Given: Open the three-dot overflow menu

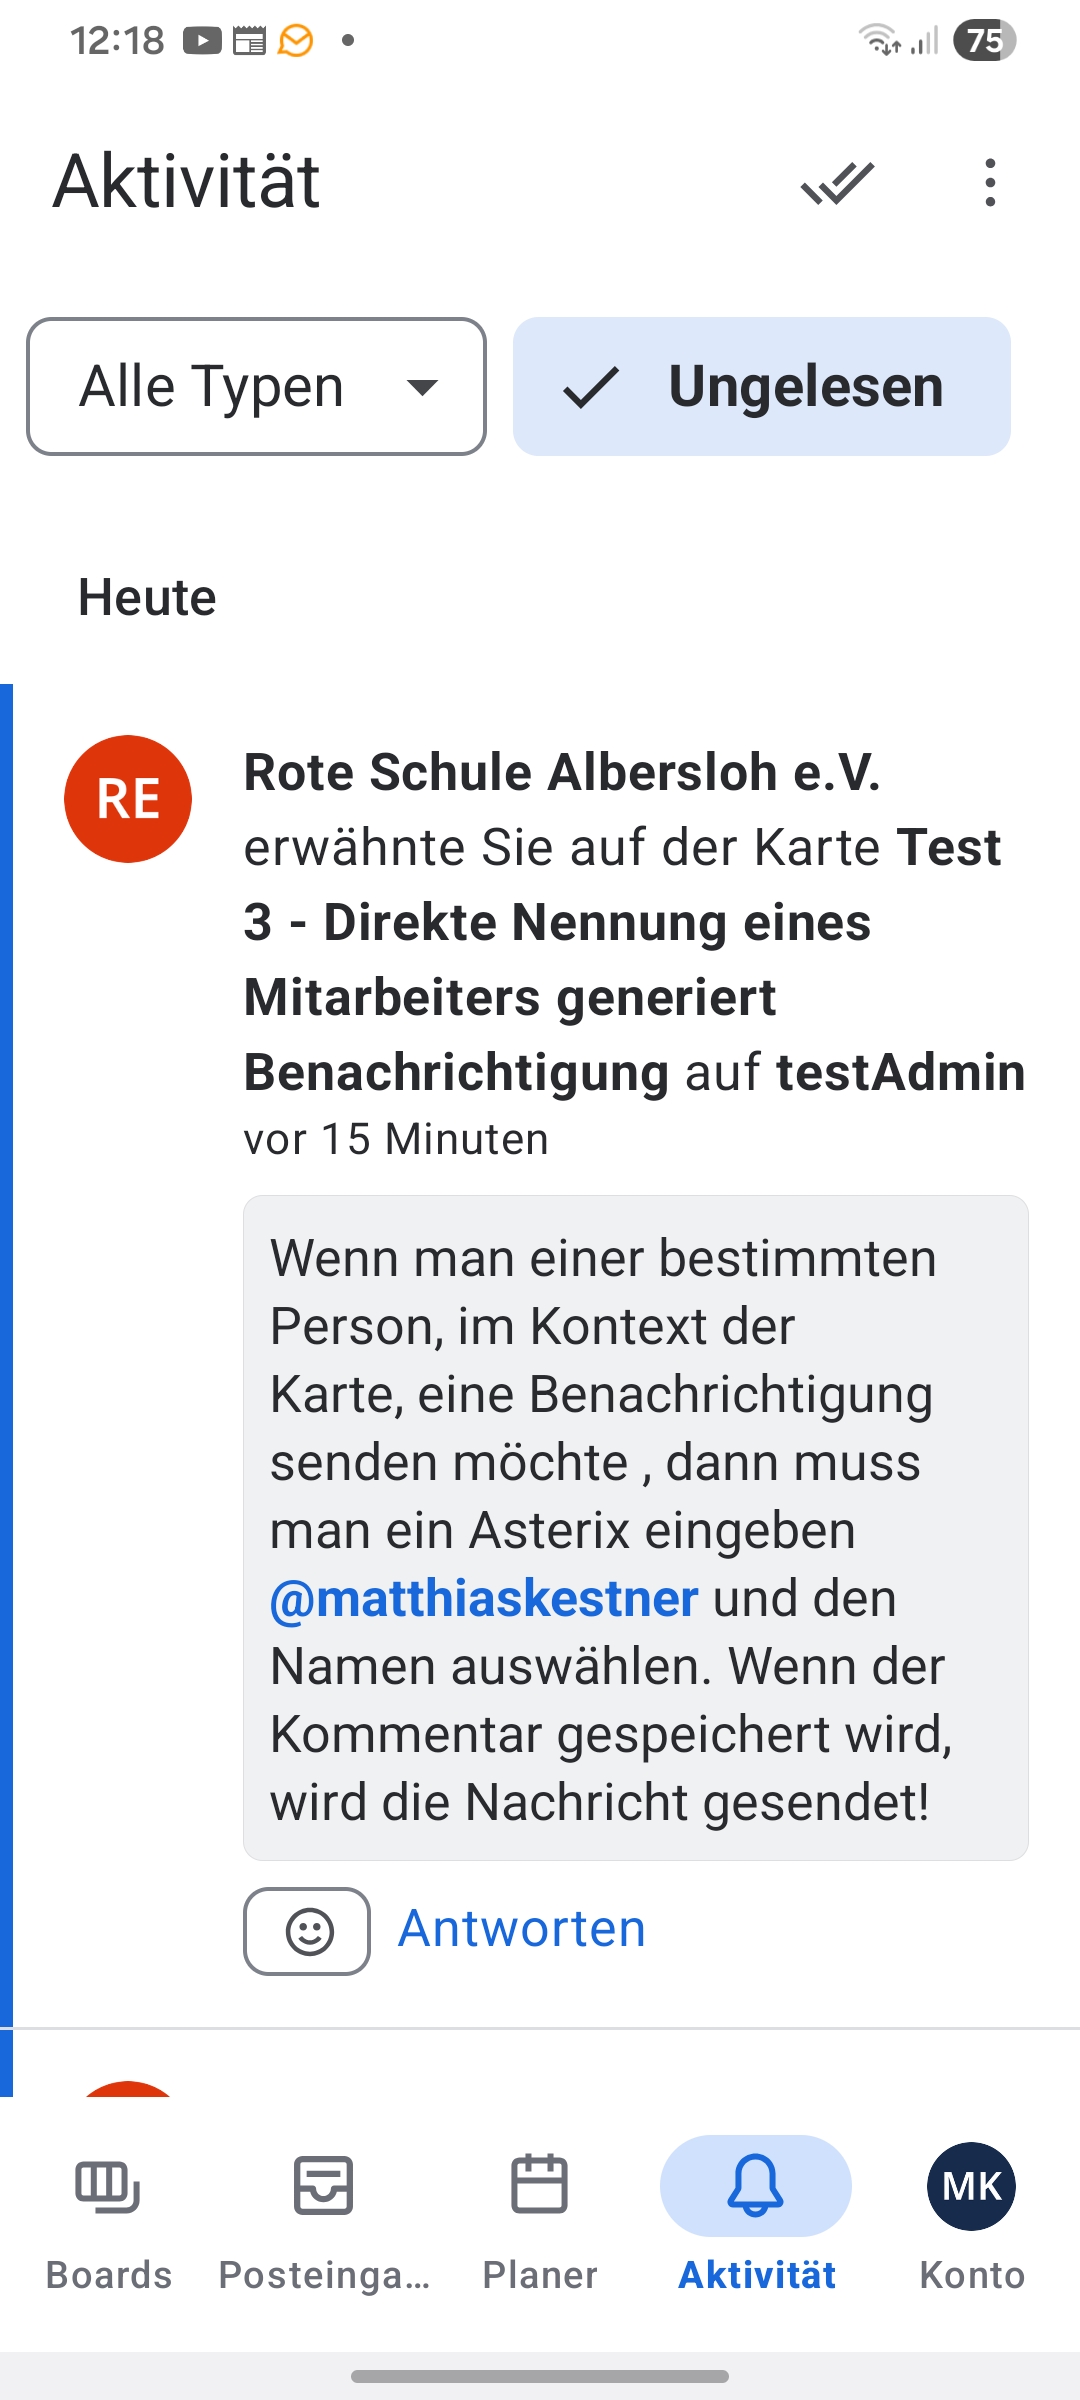Looking at the screenshot, I should pyautogui.click(x=990, y=183).
